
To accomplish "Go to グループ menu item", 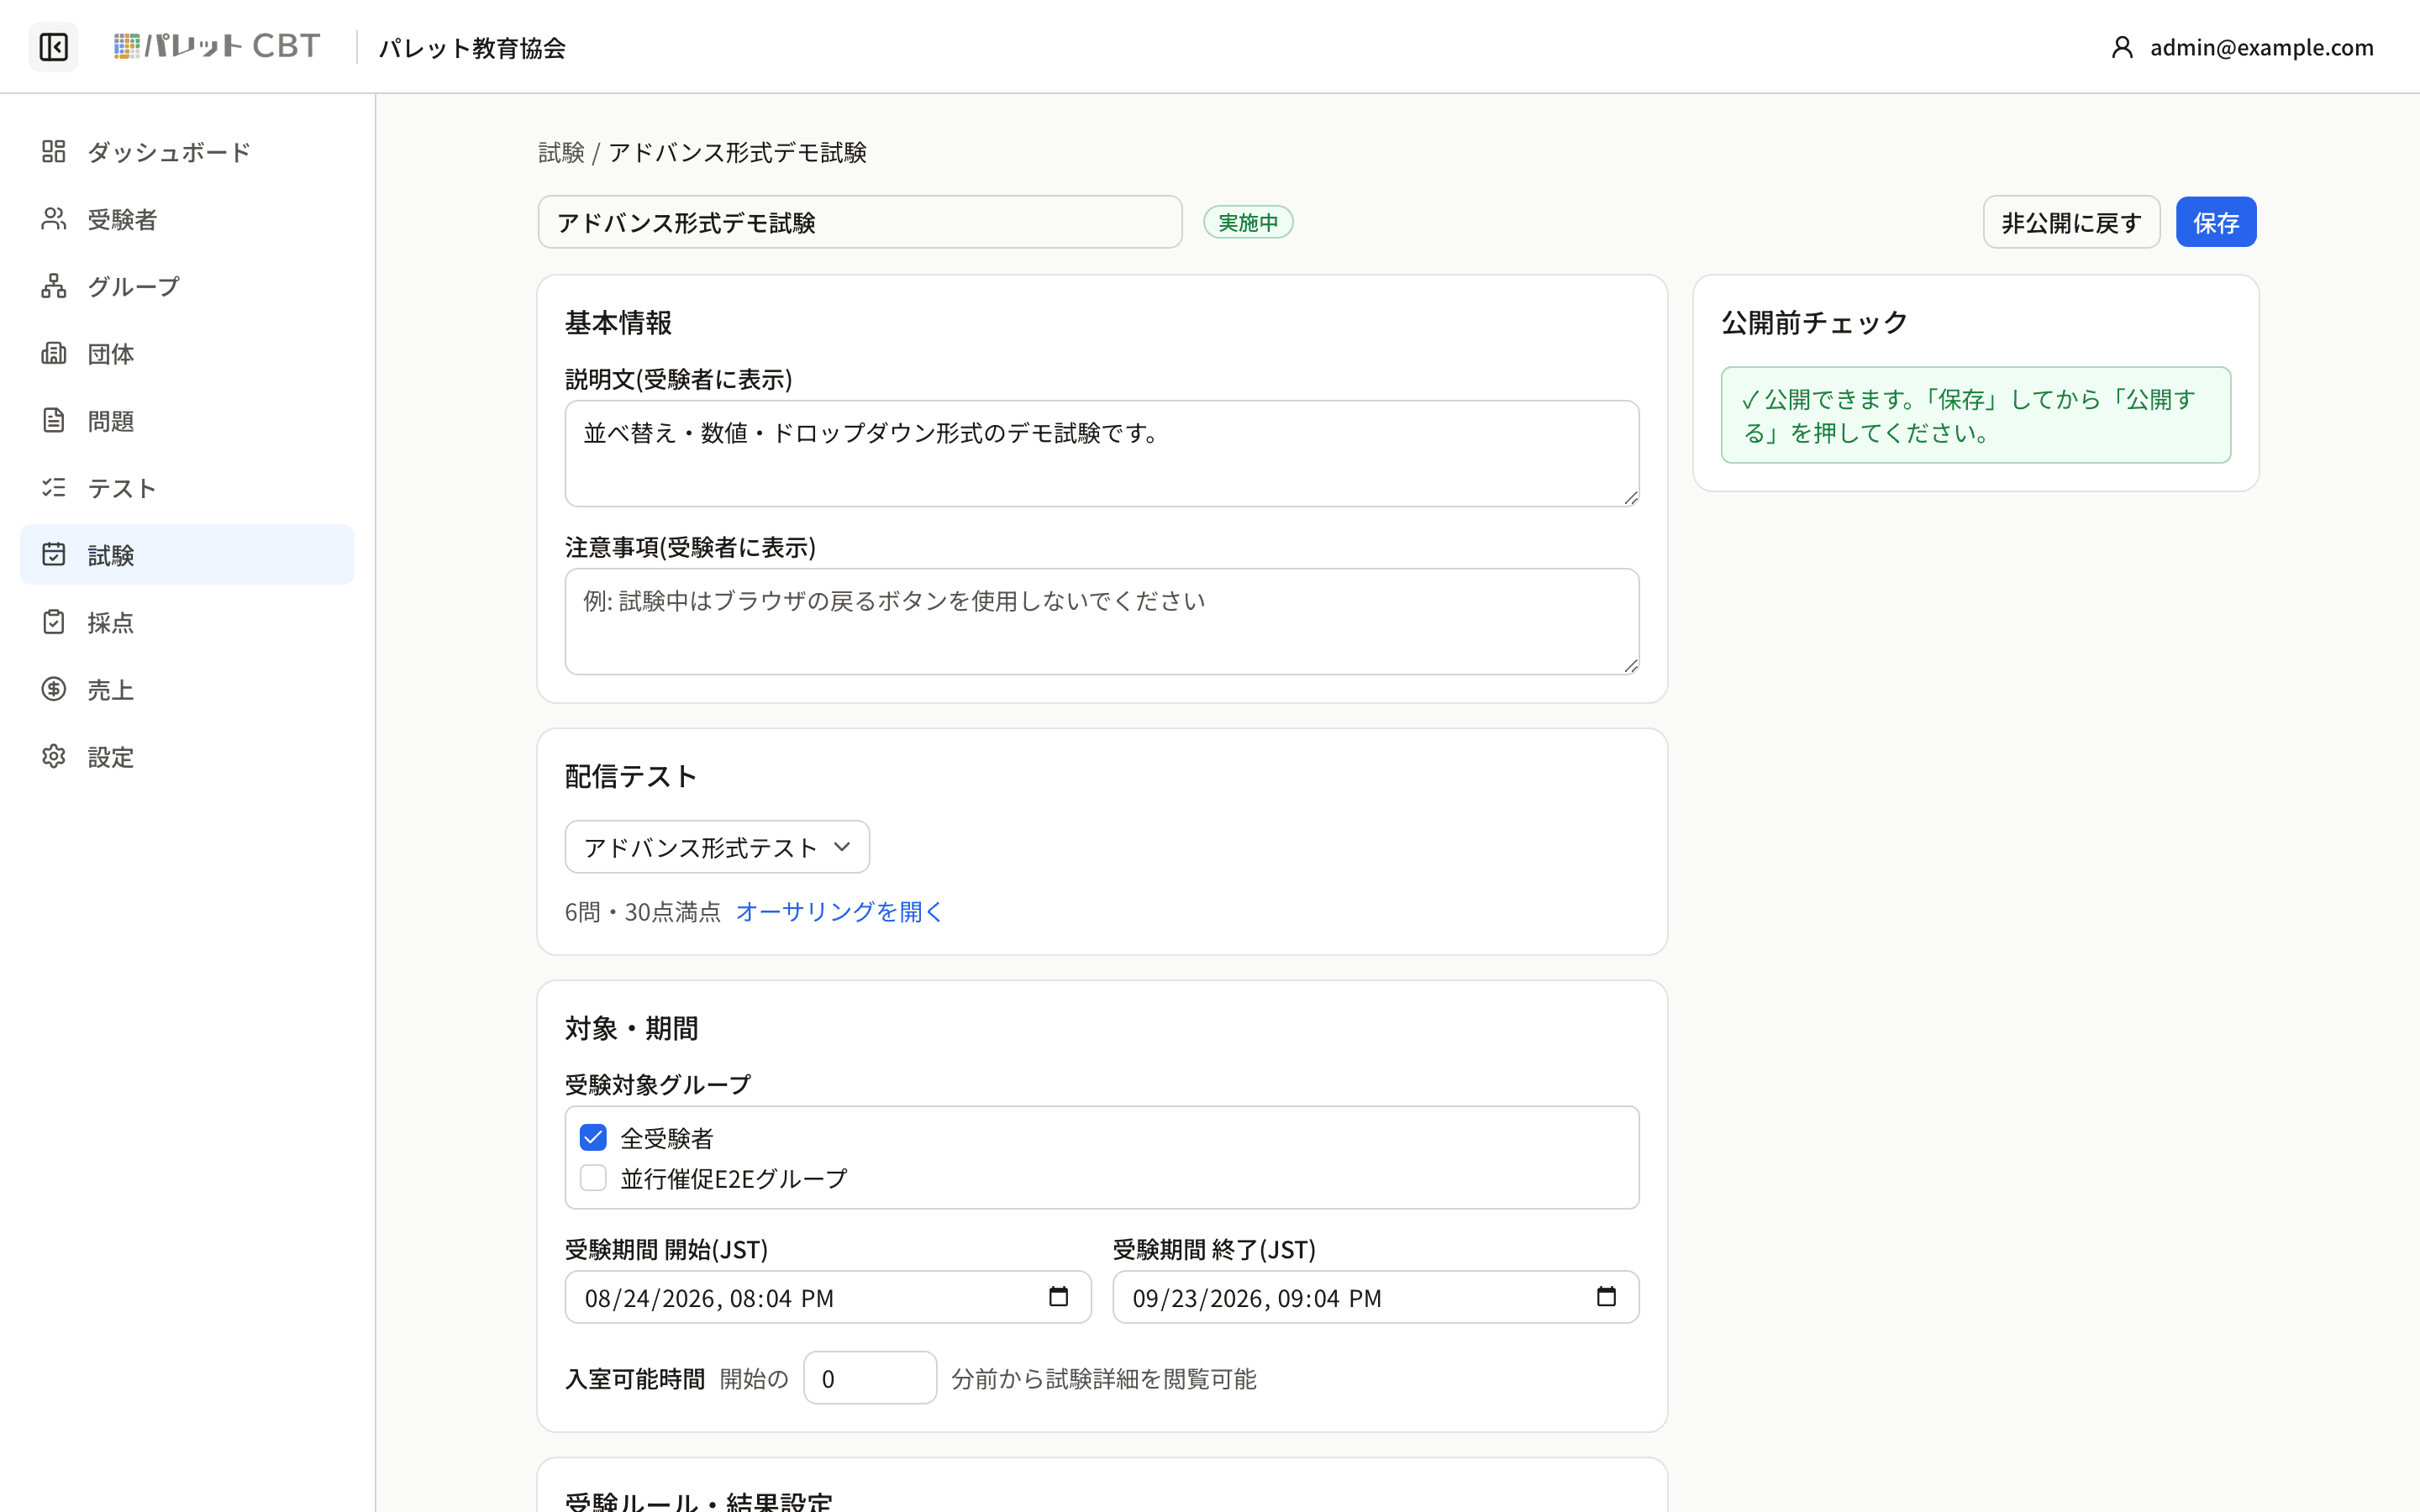I will pos(187,286).
